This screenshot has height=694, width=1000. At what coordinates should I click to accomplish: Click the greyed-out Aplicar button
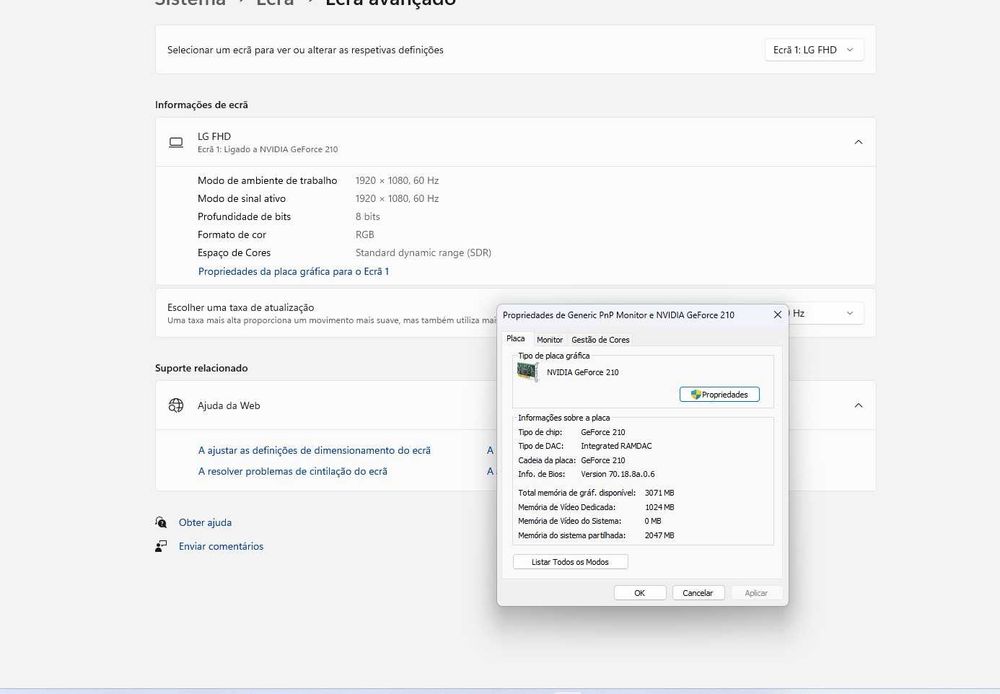[756, 593]
